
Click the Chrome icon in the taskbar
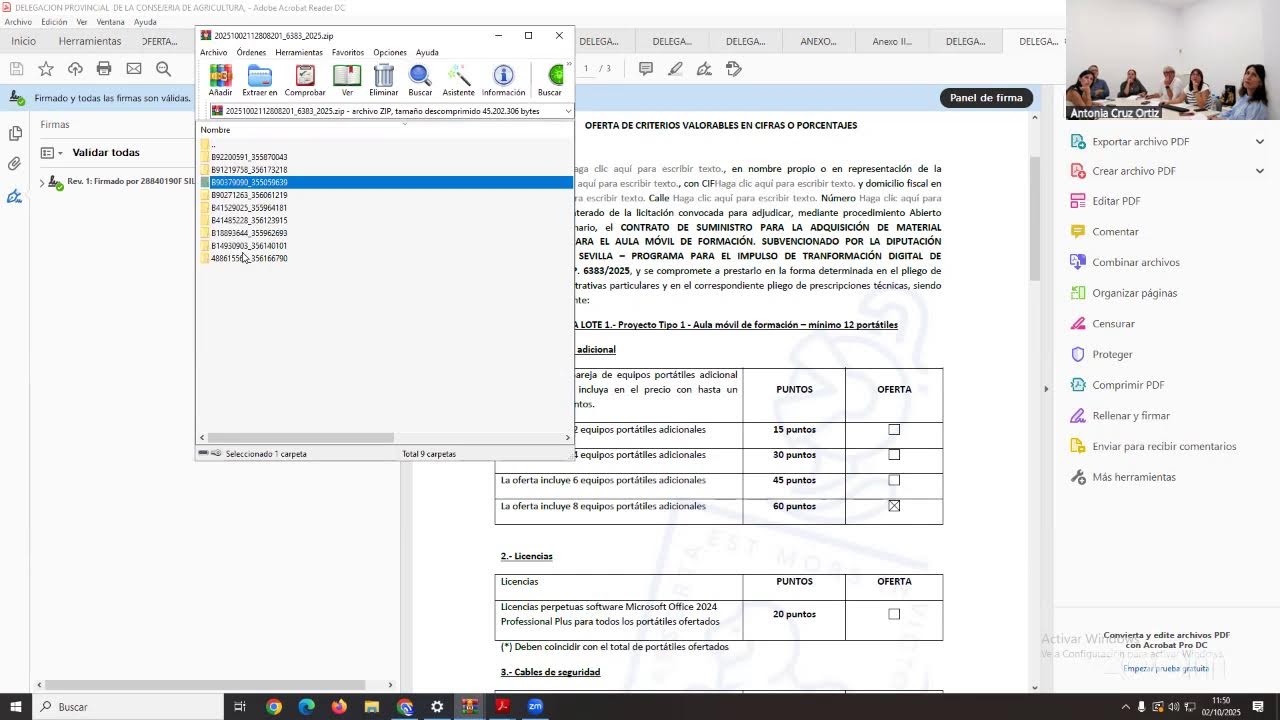(274, 706)
